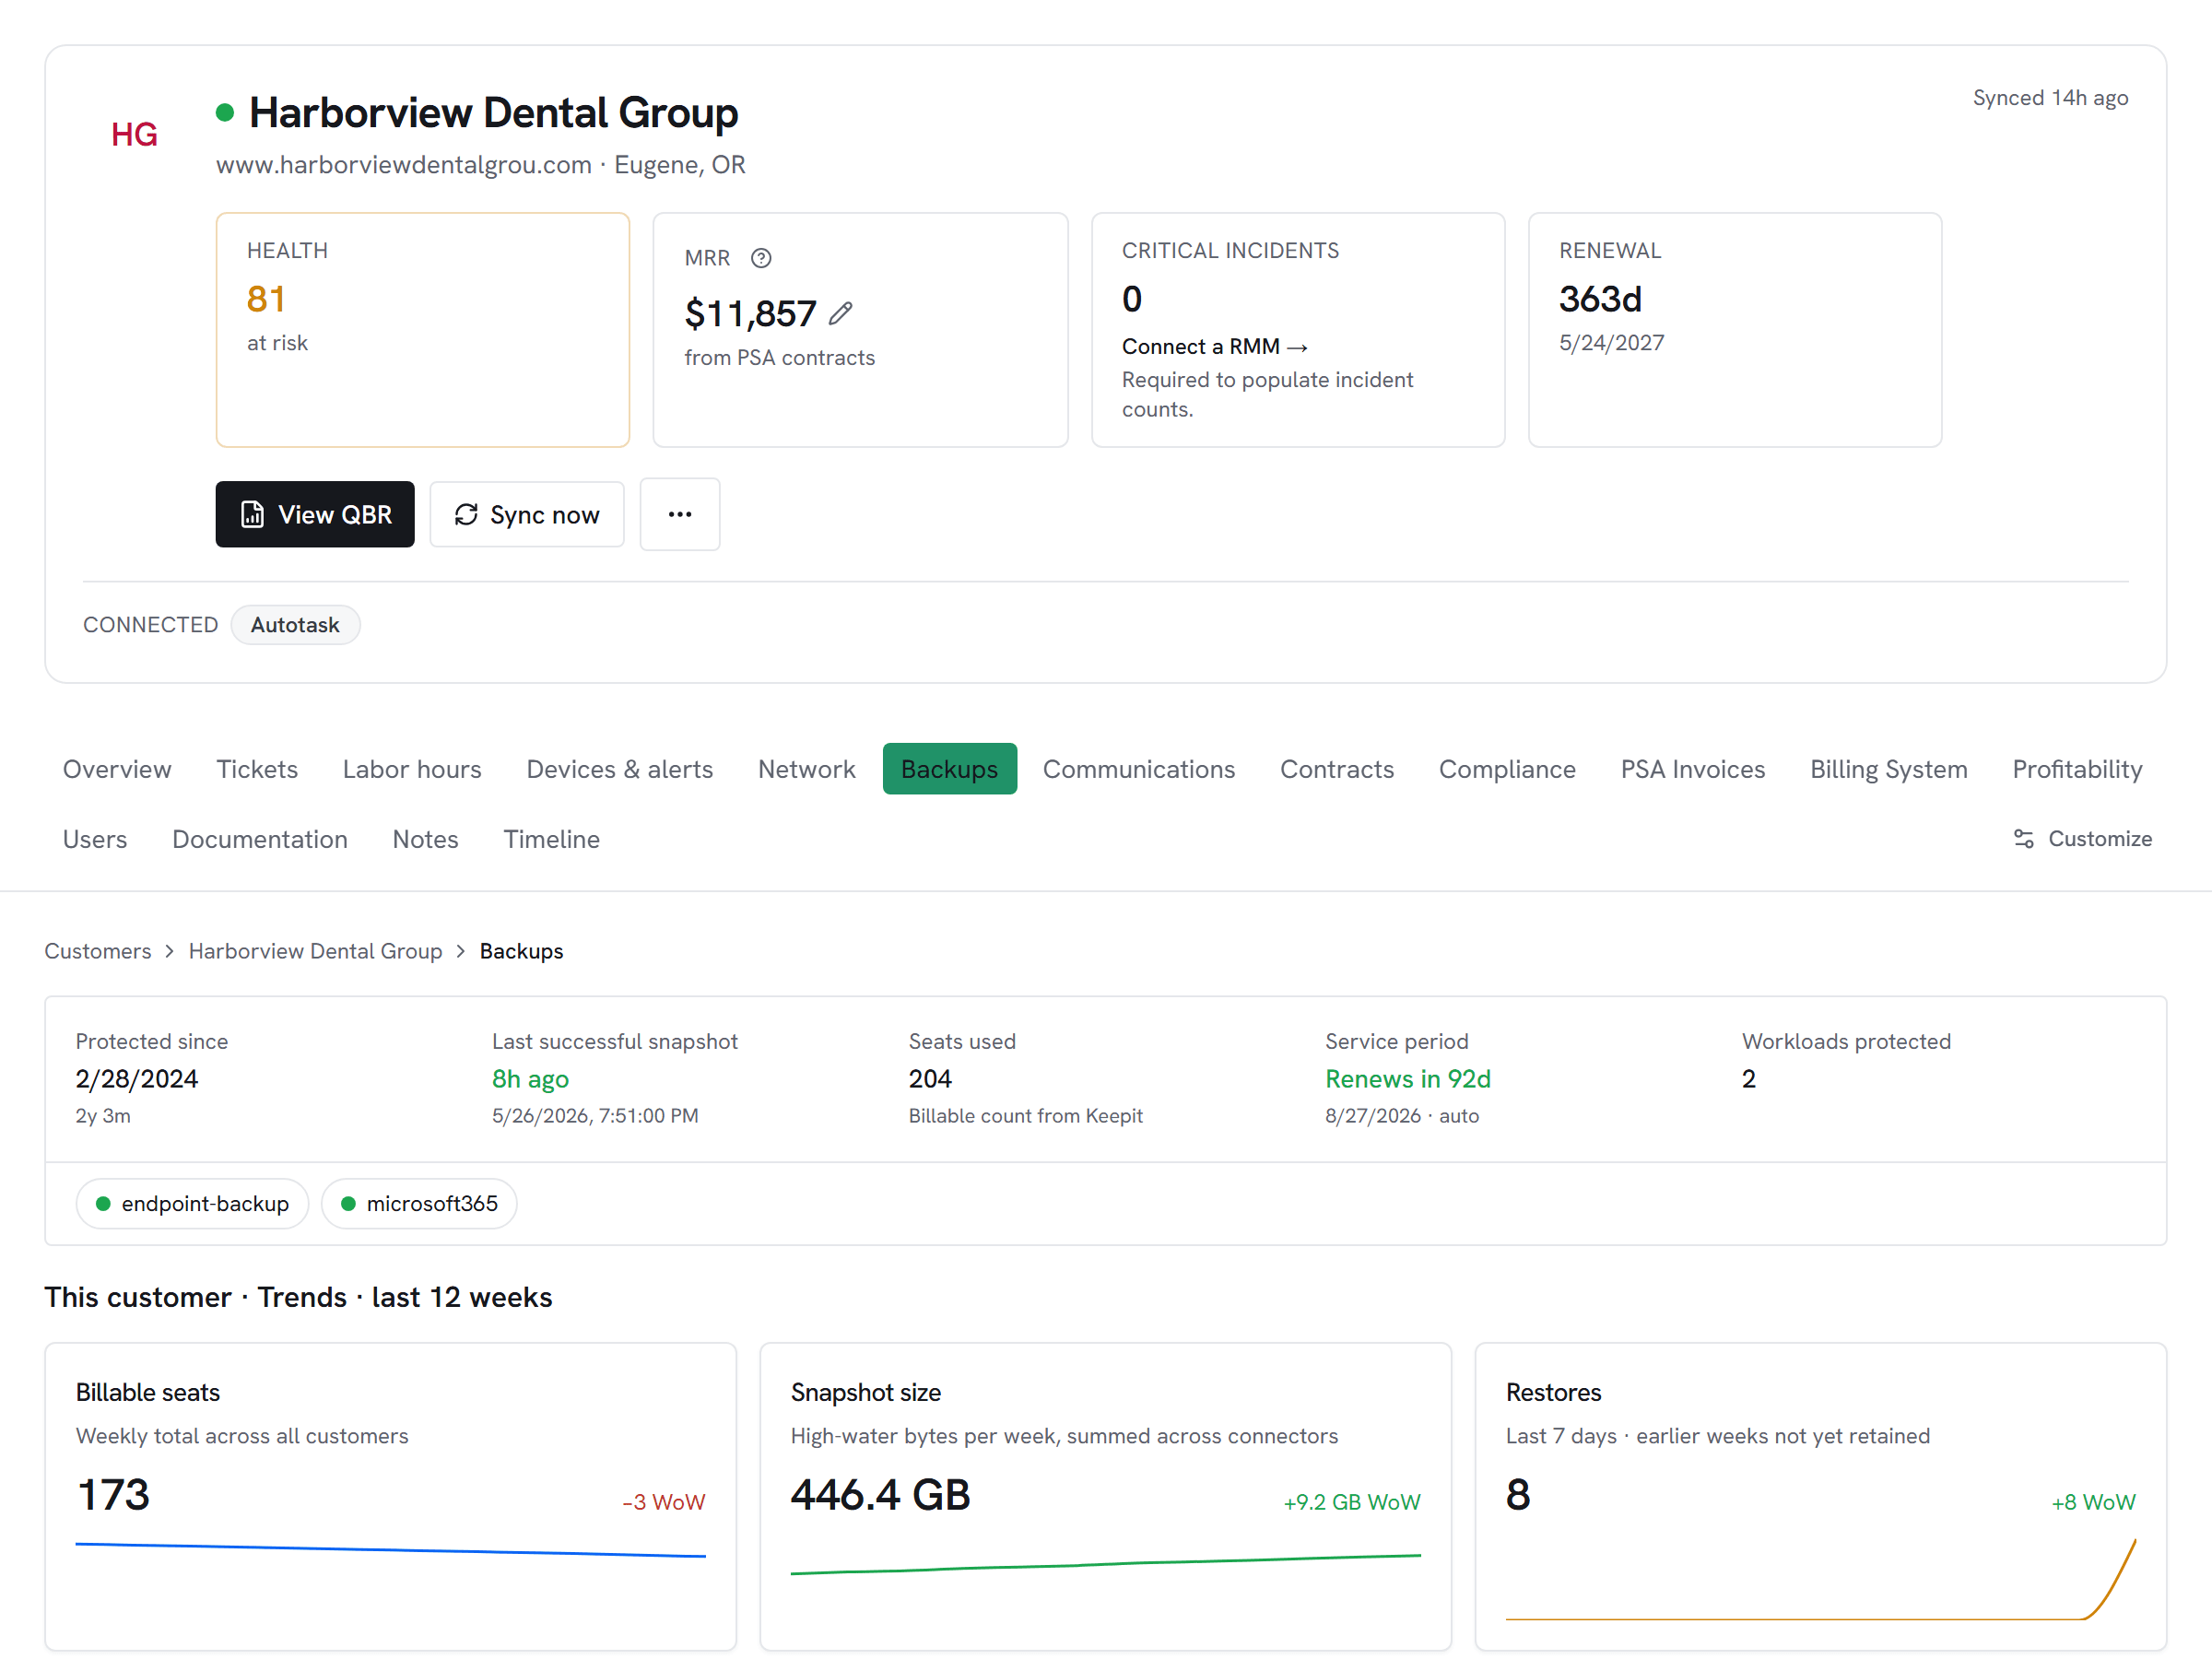Click the HG customer avatar
2212x1659 pixels.
point(135,134)
